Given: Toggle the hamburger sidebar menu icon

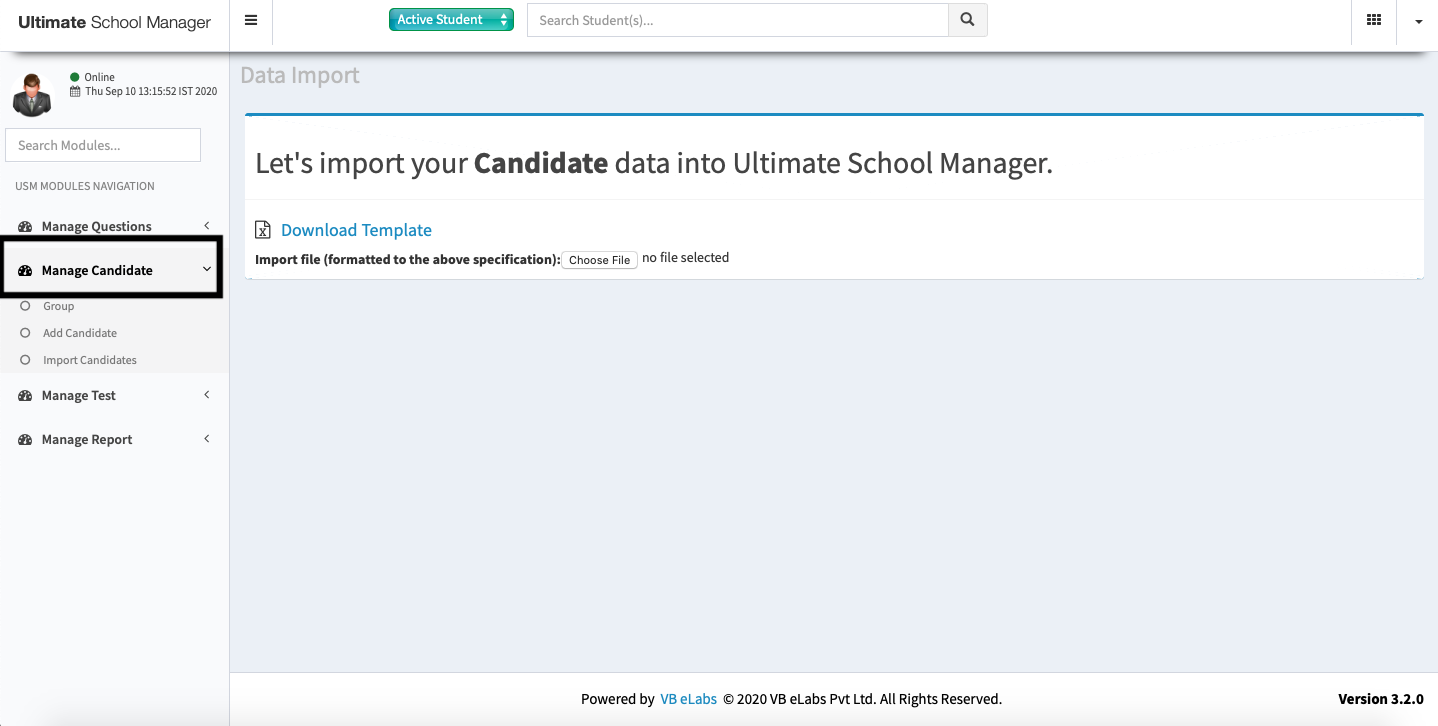Looking at the screenshot, I should coord(251,20).
